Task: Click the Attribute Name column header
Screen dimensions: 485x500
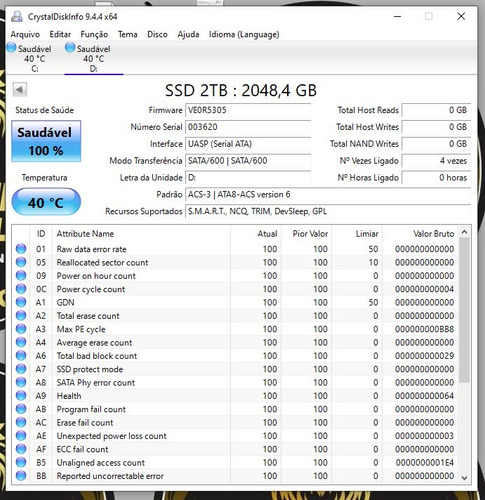Action: 141,234
